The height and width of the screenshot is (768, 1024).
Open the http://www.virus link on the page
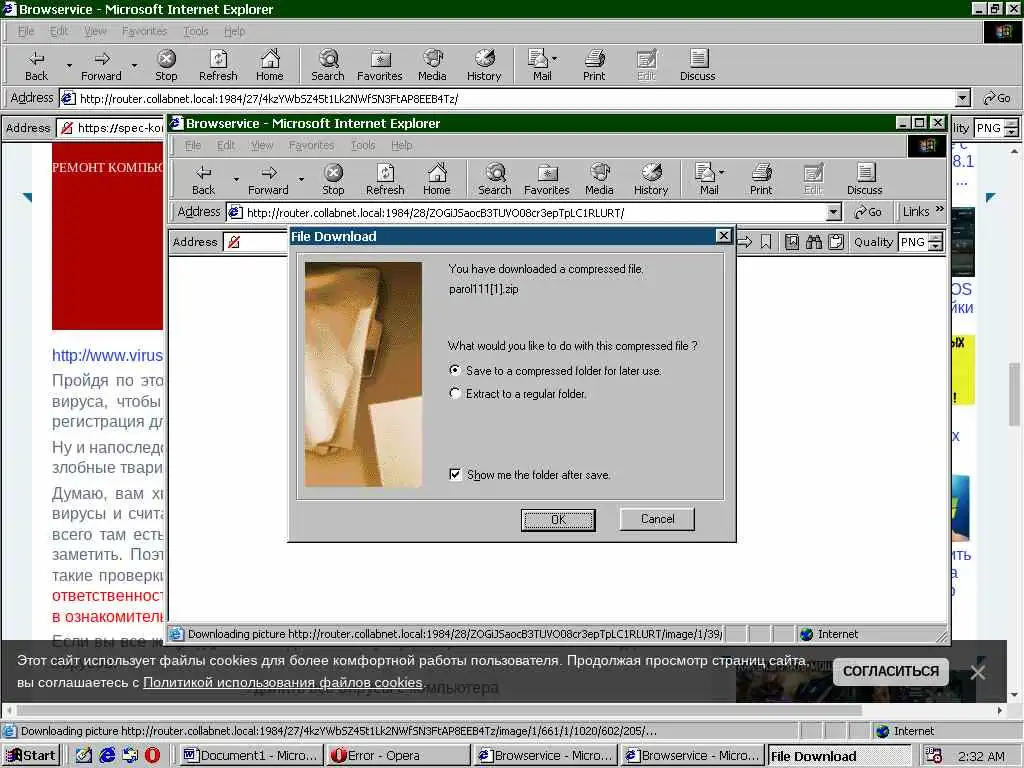click(107, 355)
